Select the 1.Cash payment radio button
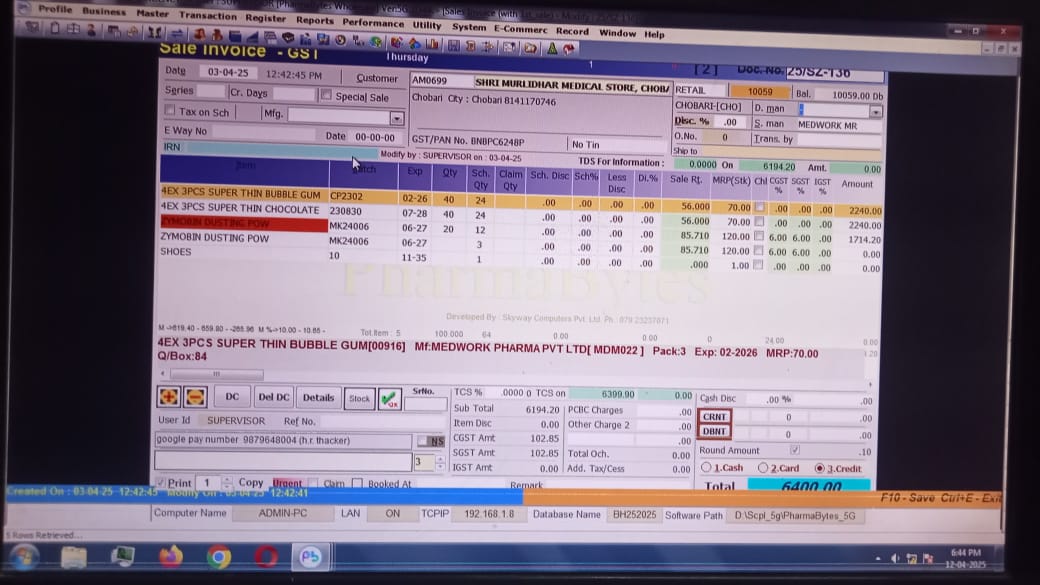This screenshot has height=585, width=1040. (706, 467)
